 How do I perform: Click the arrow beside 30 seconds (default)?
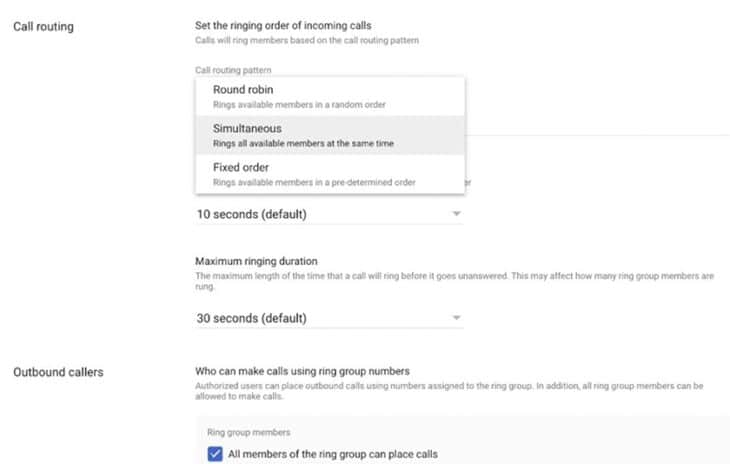tap(456, 318)
